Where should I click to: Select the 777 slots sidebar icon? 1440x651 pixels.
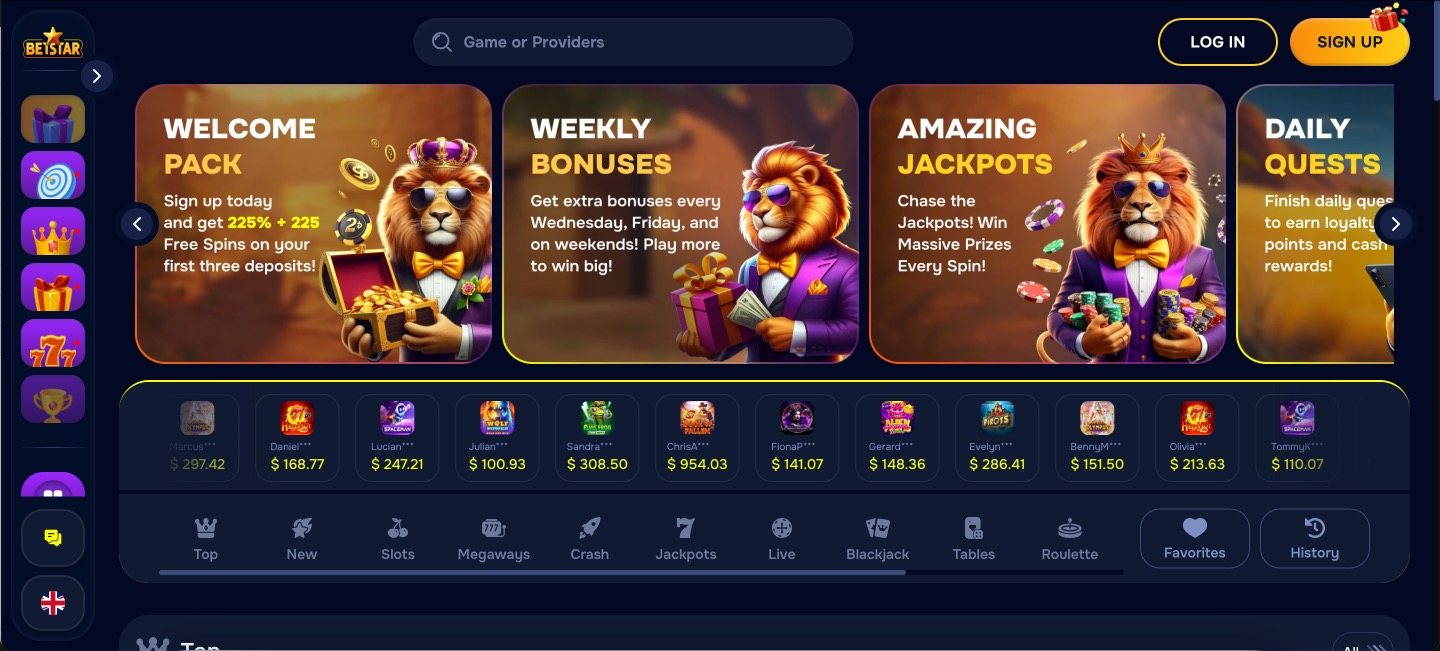click(53, 343)
